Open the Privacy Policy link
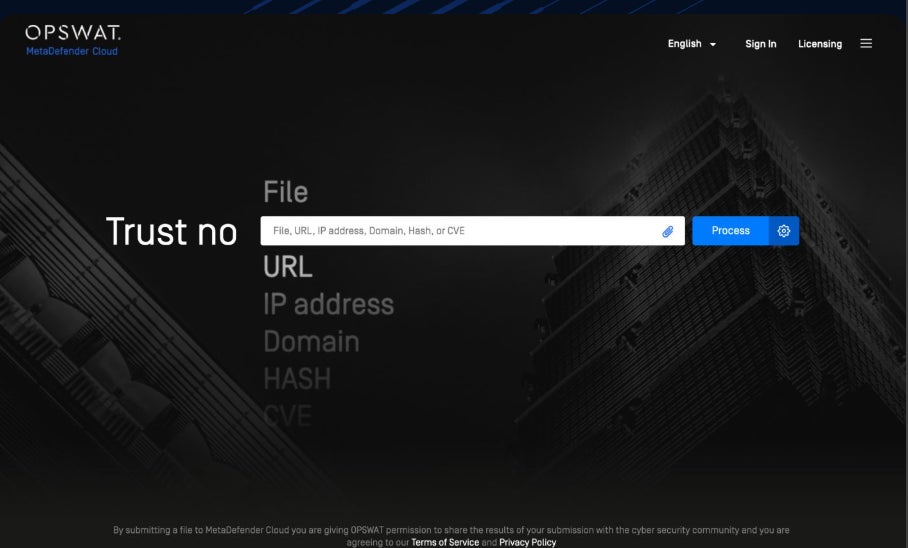 pyautogui.click(x=528, y=542)
